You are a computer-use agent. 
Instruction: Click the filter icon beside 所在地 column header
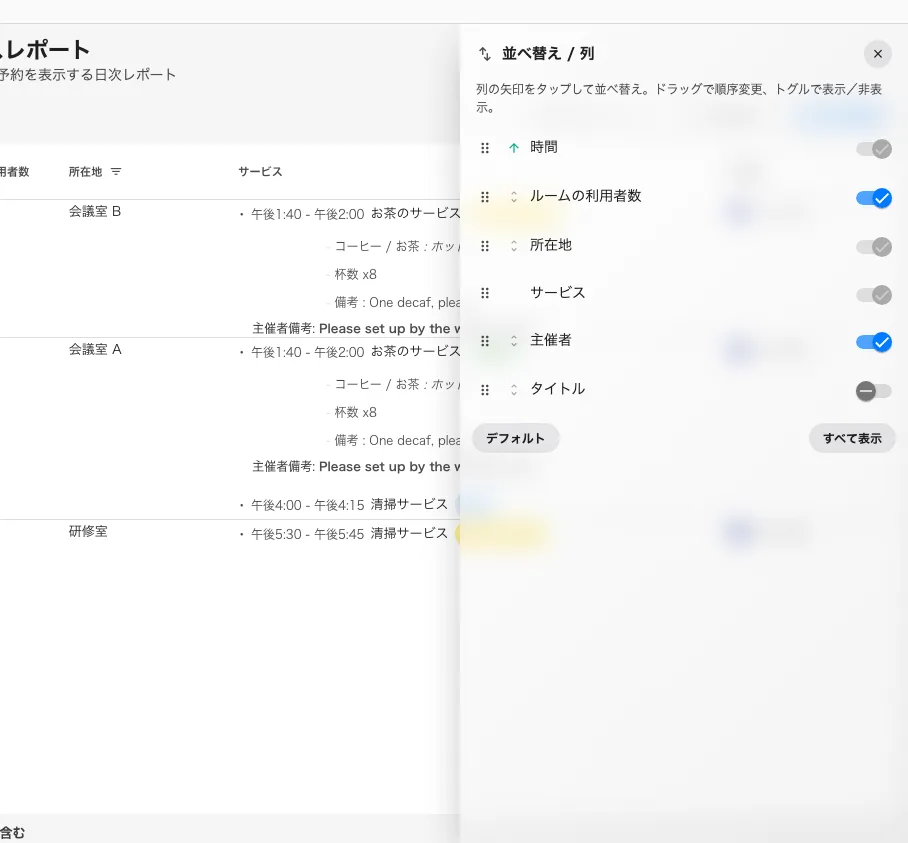pos(116,171)
